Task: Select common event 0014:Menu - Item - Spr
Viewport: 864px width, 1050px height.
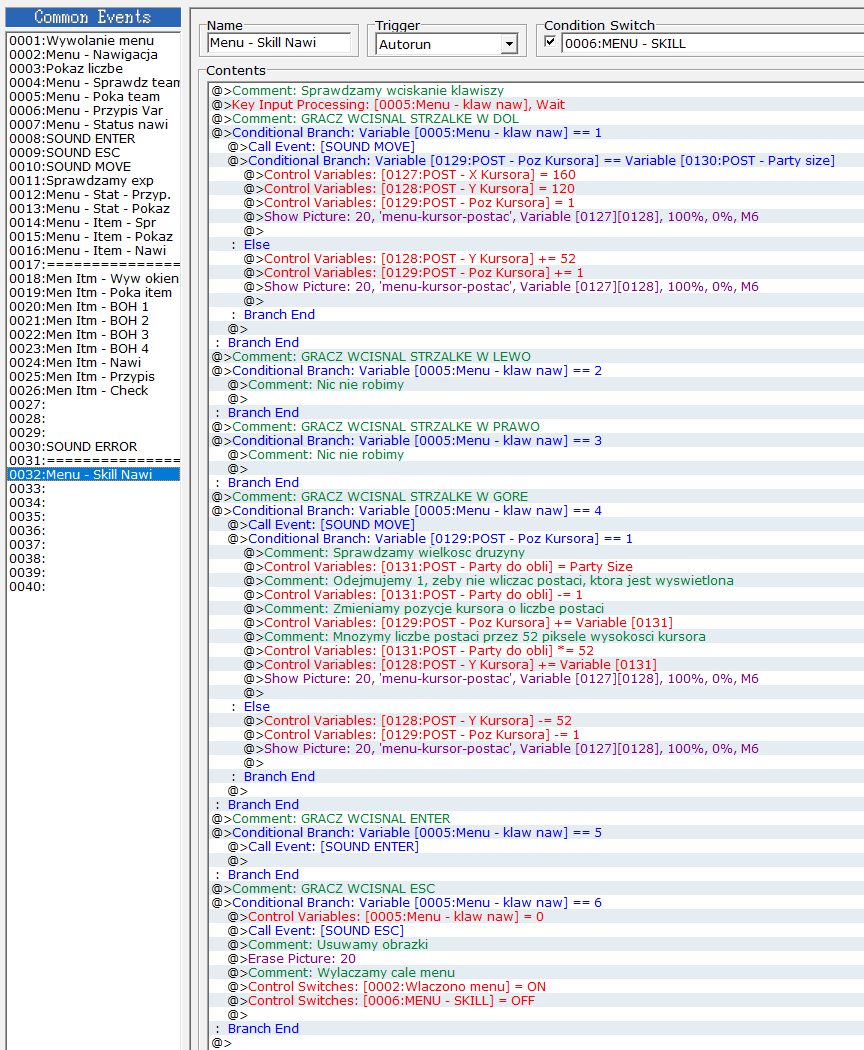Action: coord(93,223)
